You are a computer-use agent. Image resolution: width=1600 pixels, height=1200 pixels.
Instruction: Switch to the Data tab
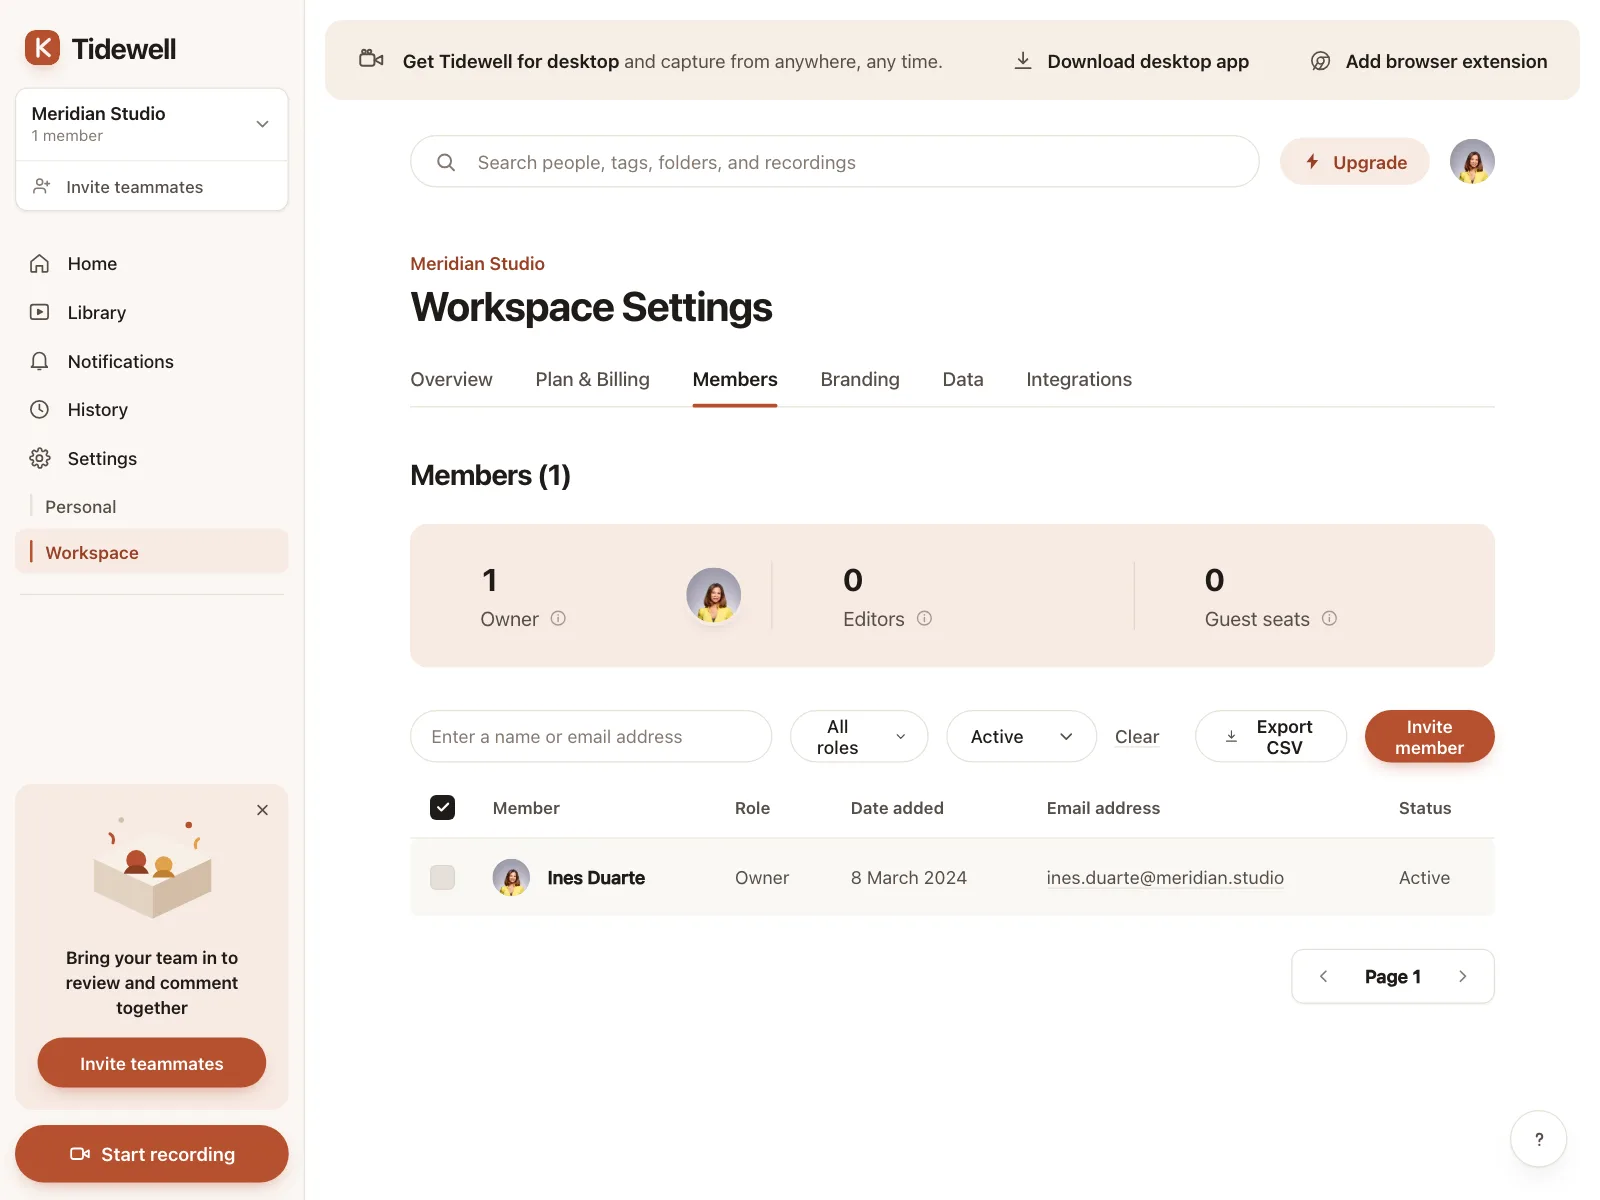(963, 379)
